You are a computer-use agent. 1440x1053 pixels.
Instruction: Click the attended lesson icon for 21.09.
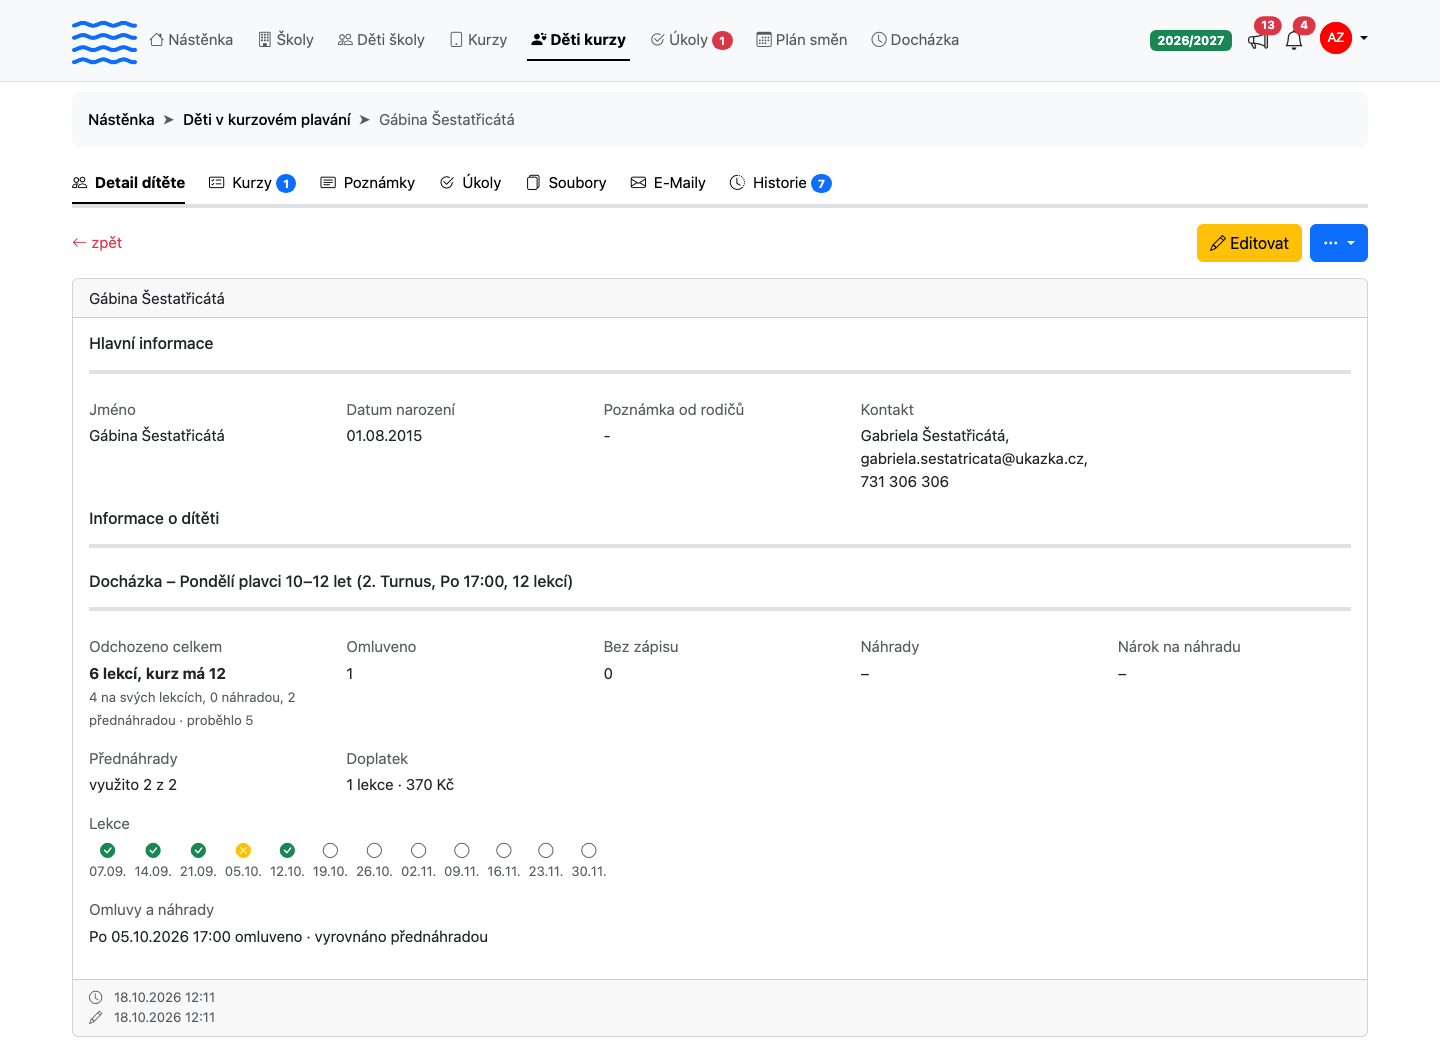198,850
